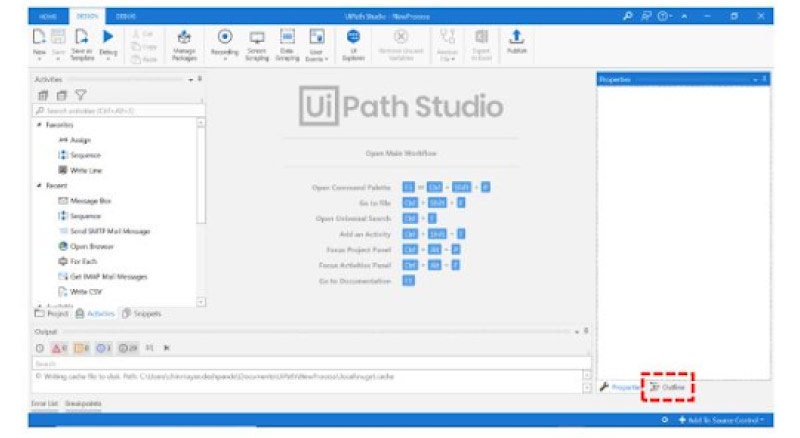This screenshot has width=800, height=438.
Task: Click Open Main Workflow link
Action: pos(401,153)
